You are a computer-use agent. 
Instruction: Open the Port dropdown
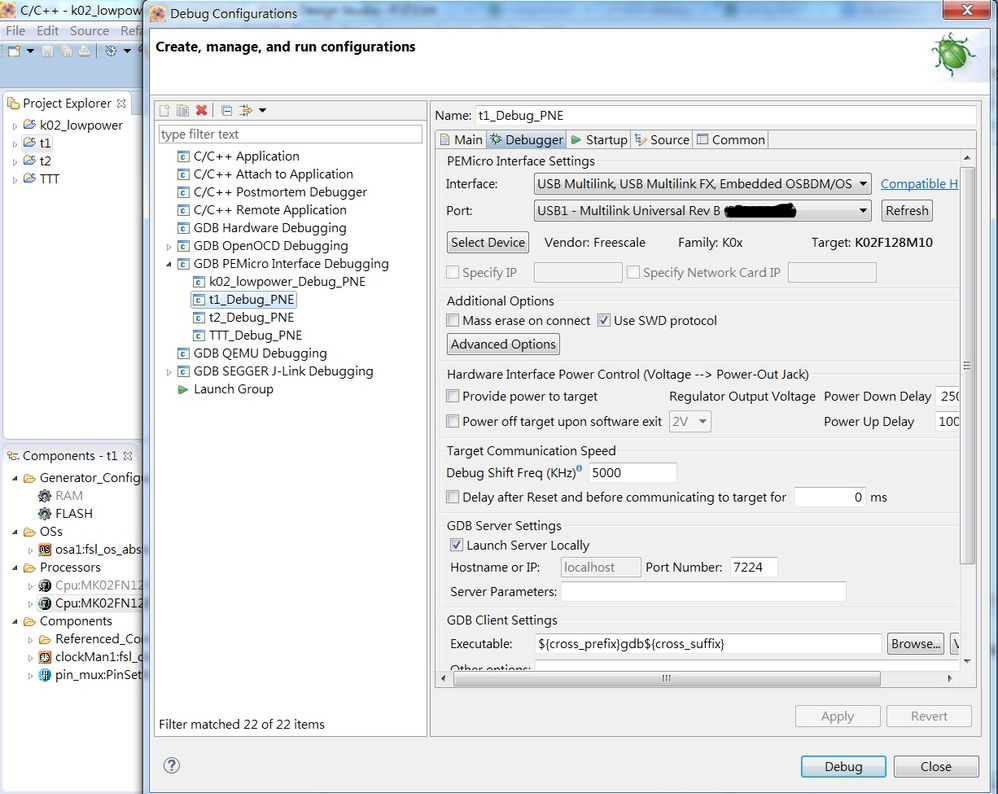(x=703, y=211)
